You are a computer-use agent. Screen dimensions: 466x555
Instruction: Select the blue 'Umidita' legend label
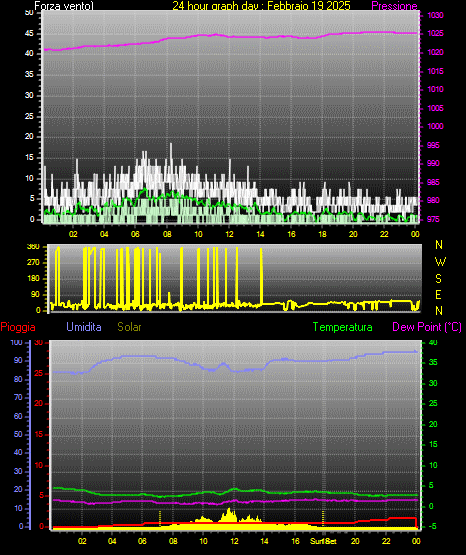tap(84, 327)
